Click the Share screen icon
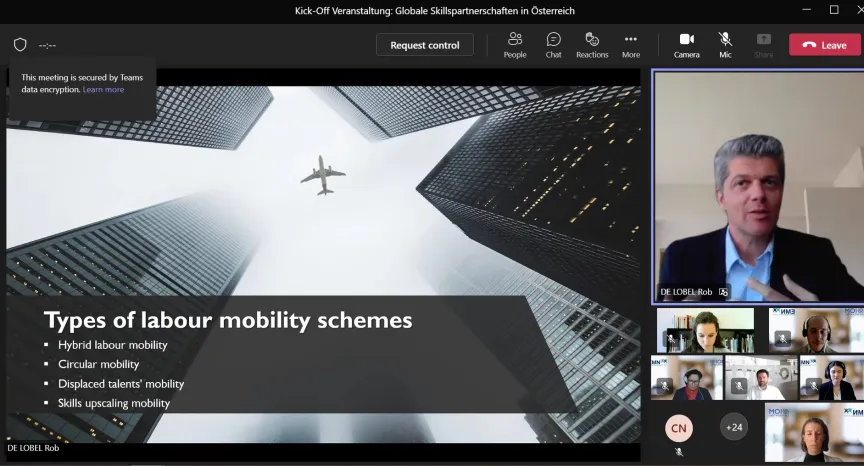 [x=763, y=44]
